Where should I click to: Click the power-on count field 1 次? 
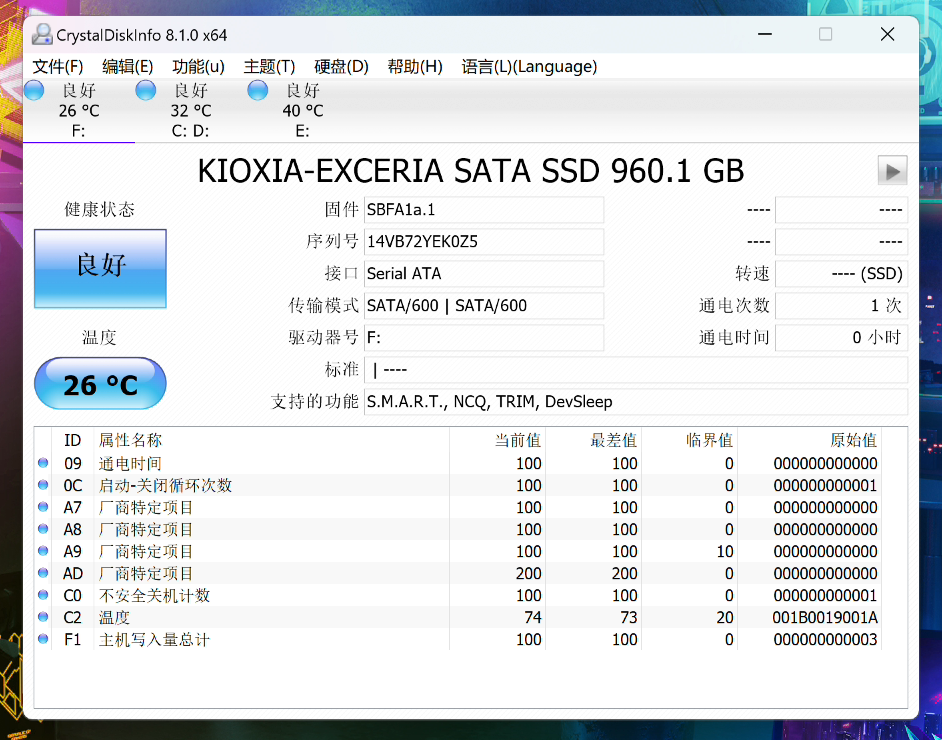pyautogui.click(x=841, y=306)
